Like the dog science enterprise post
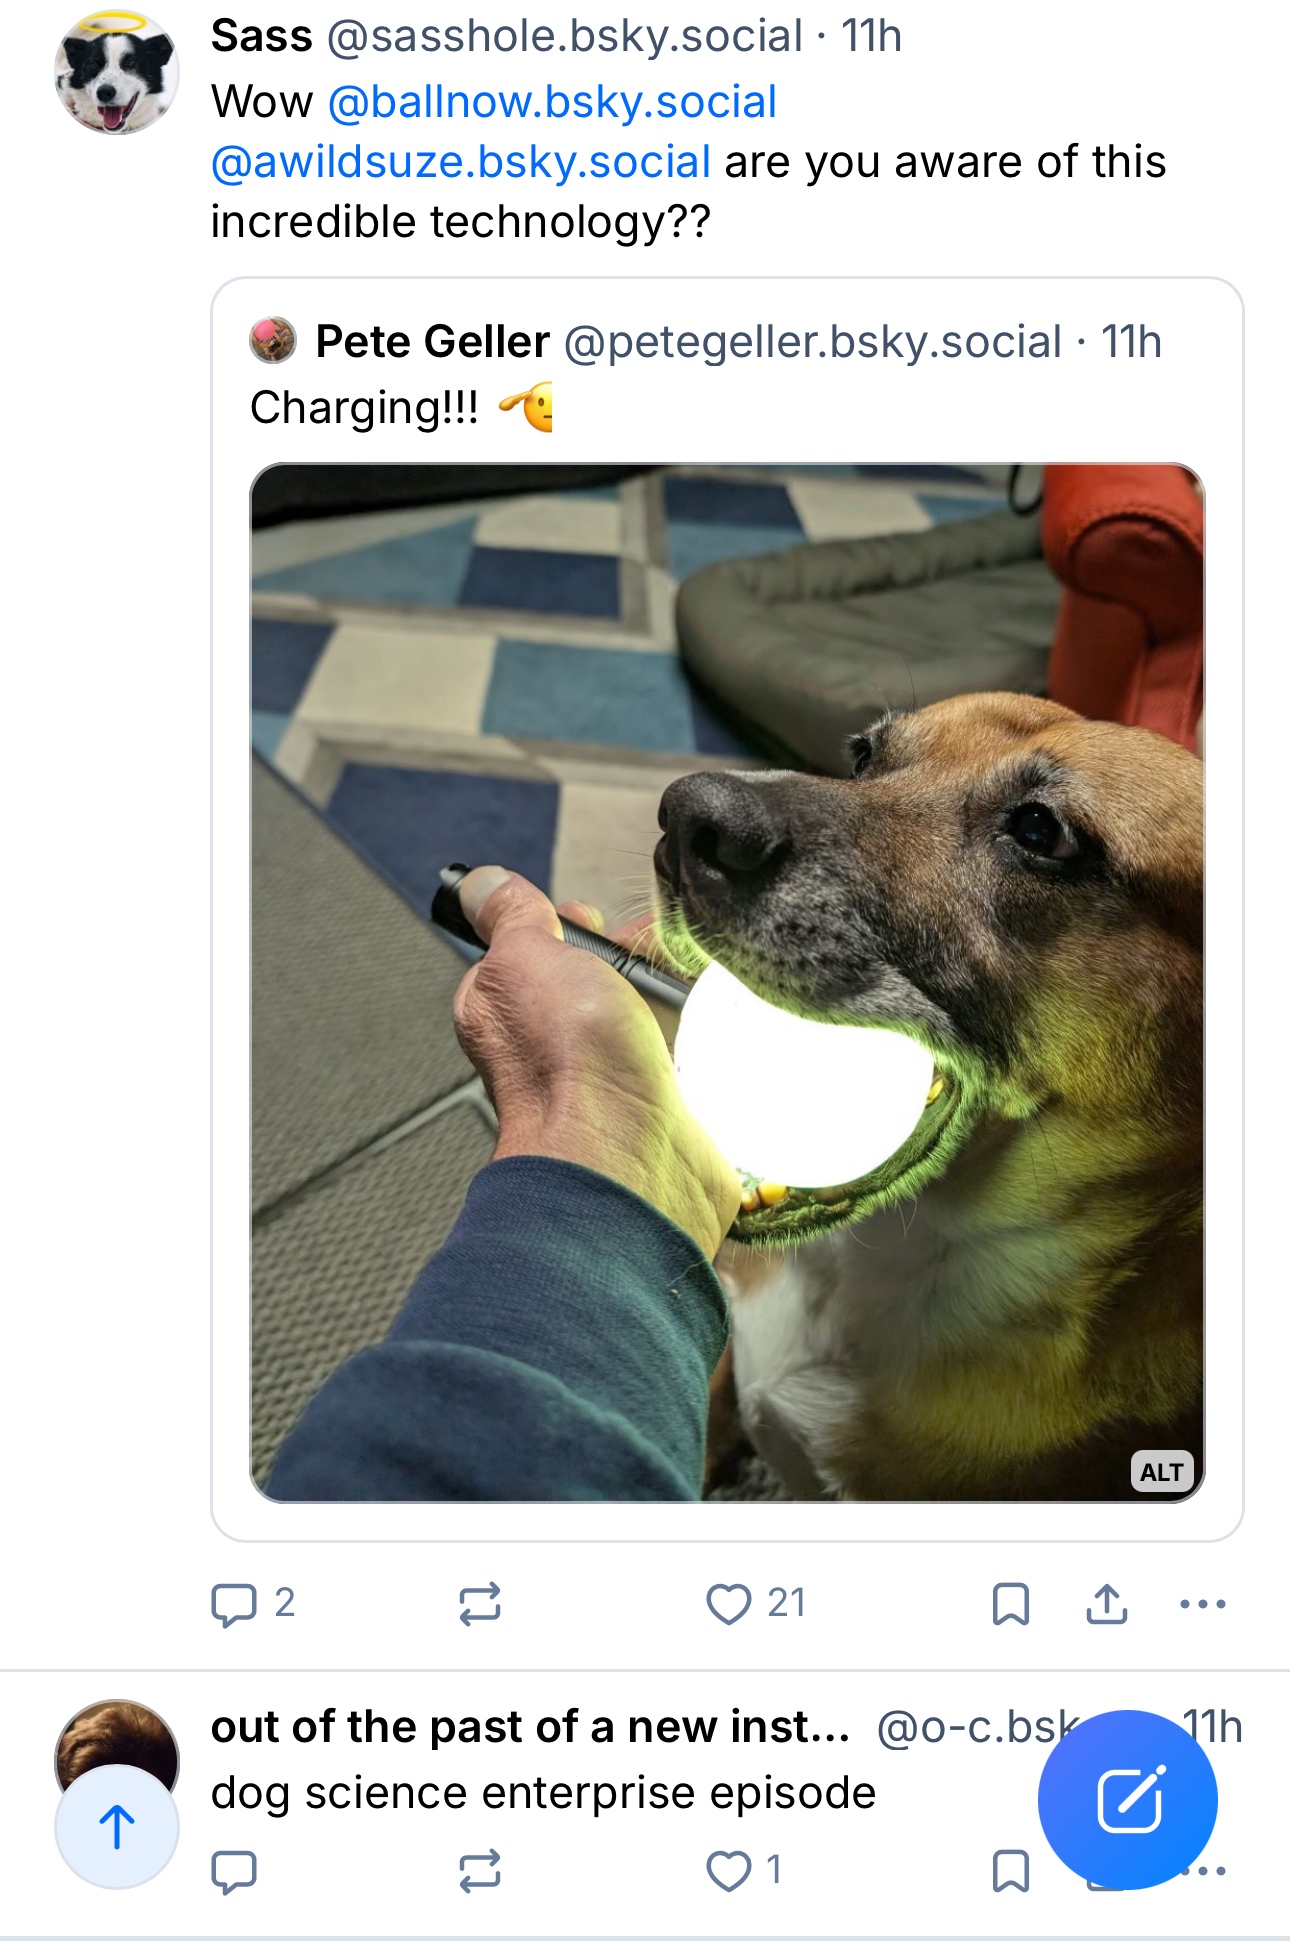The width and height of the screenshot is (1290, 1942). click(x=729, y=1871)
